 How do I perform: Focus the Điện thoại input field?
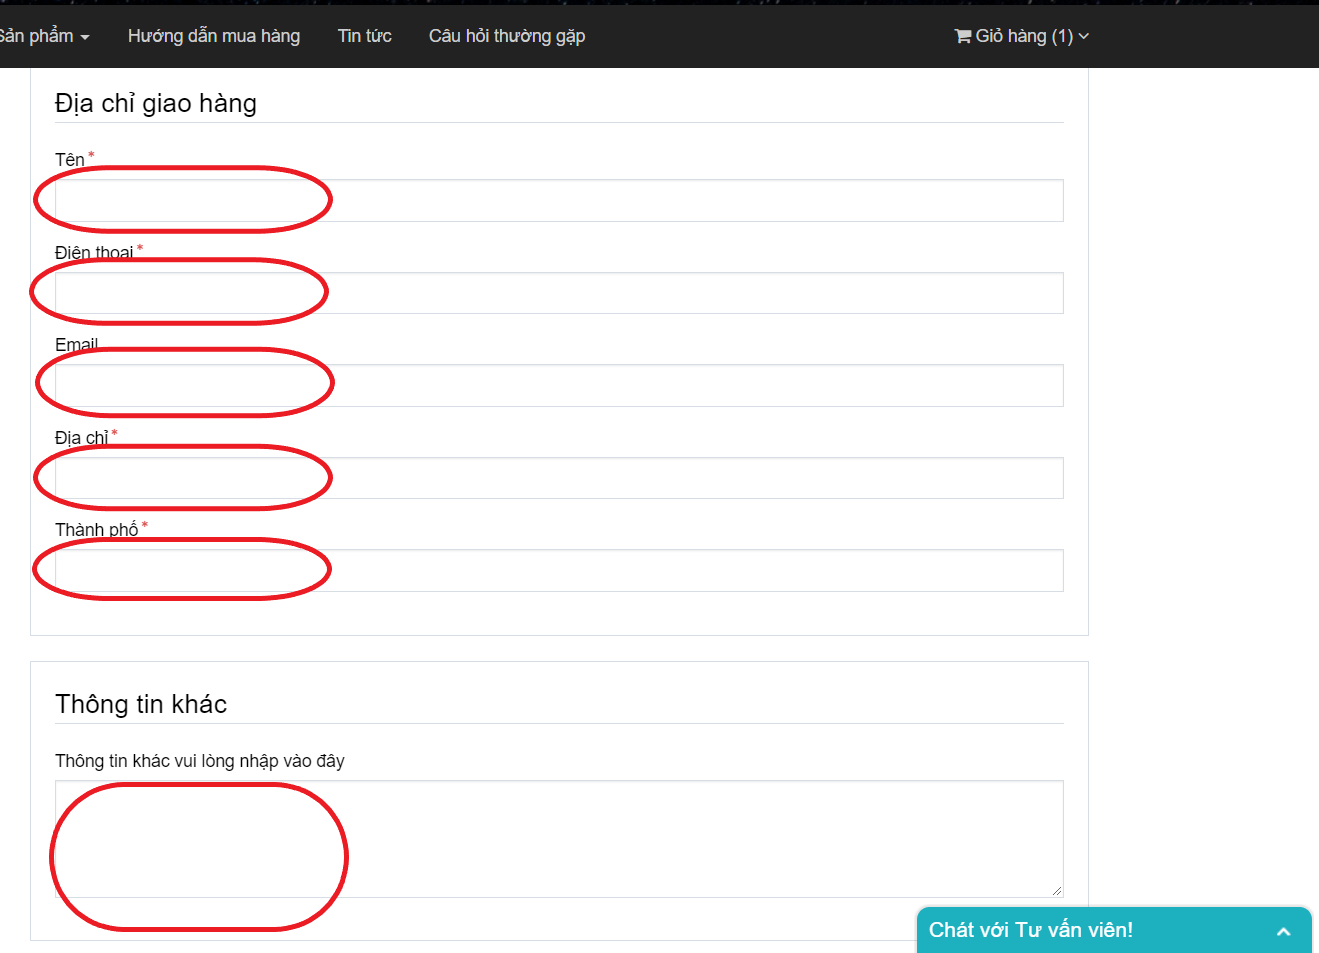(559, 293)
